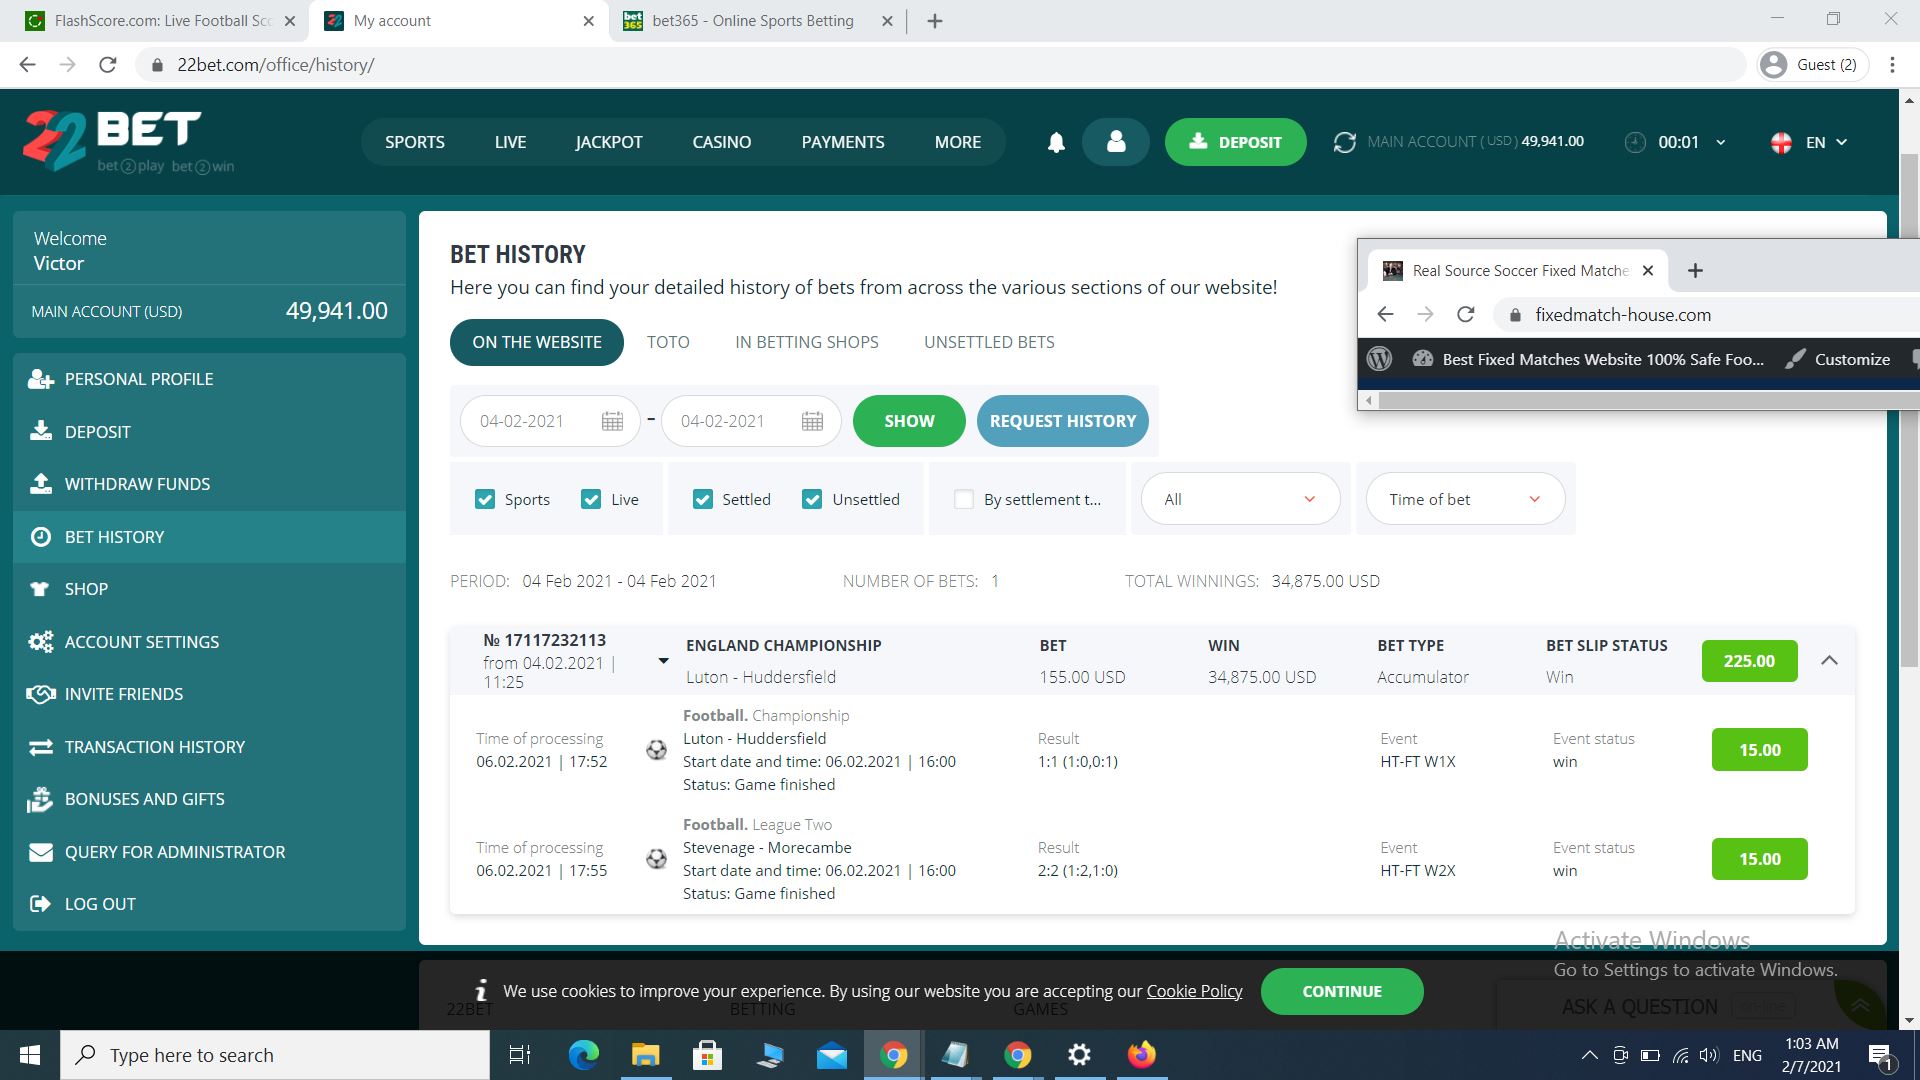The height and width of the screenshot is (1080, 1920).
Task: Click WordPress logo in fixedmatch-house window
Action: (1379, 359)
